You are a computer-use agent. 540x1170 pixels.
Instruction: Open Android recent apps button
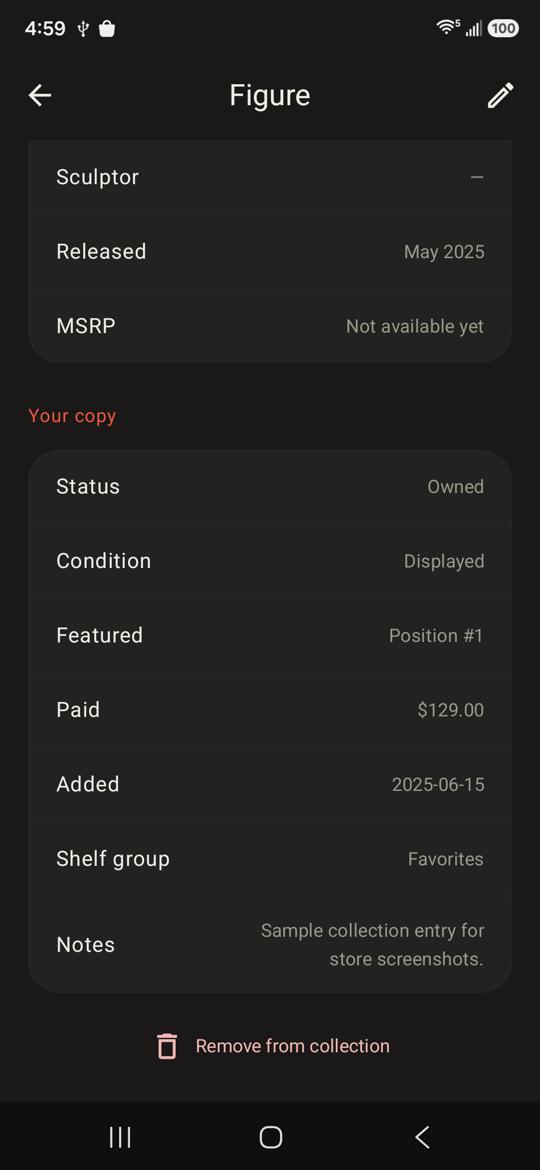(120, 1137)
